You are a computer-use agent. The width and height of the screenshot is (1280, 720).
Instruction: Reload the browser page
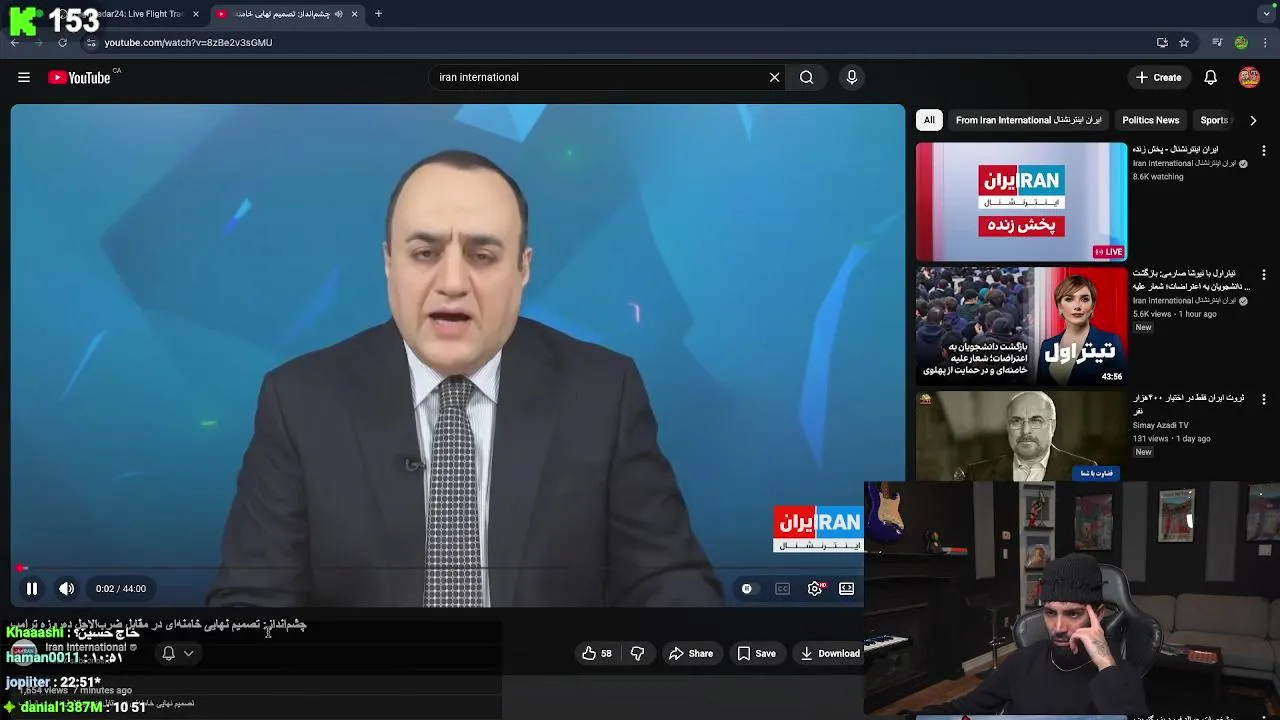(62, 43)
